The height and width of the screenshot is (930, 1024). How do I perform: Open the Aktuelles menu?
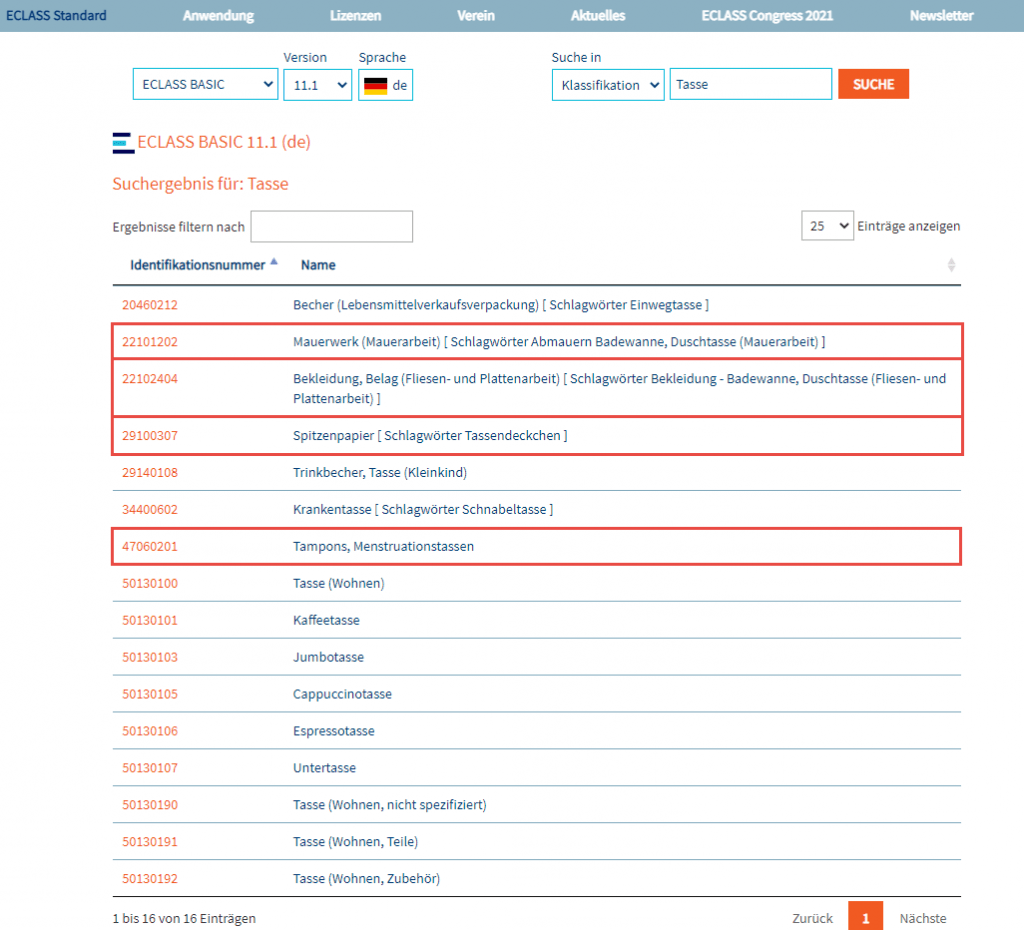click(598, 16)
